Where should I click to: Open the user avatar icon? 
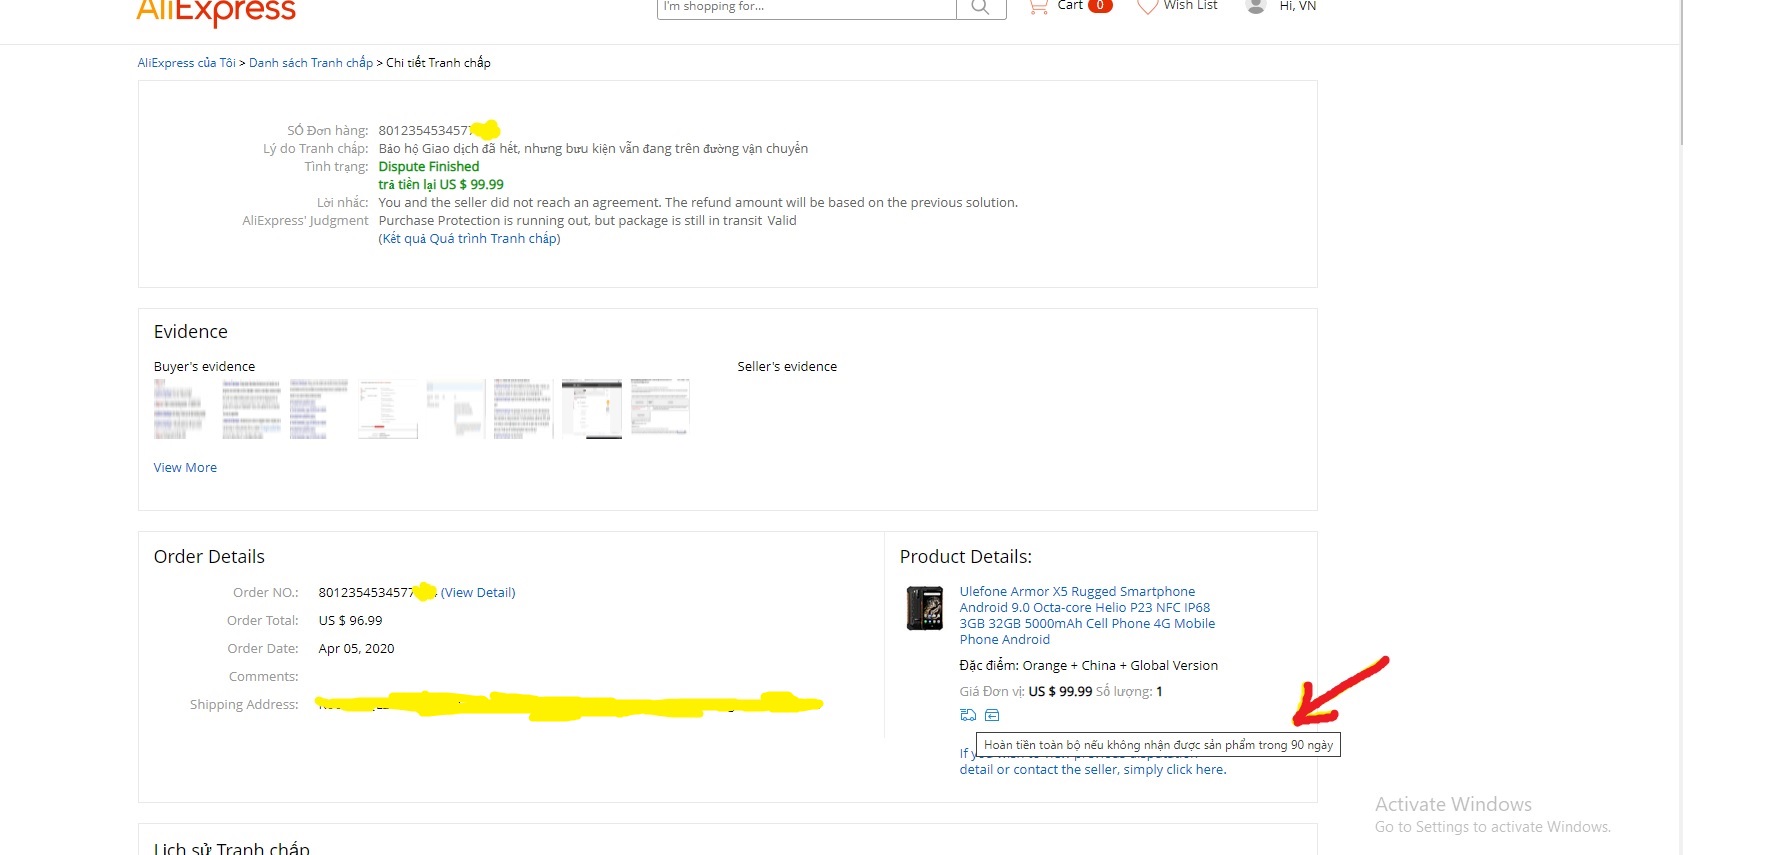pos(1256,6)
